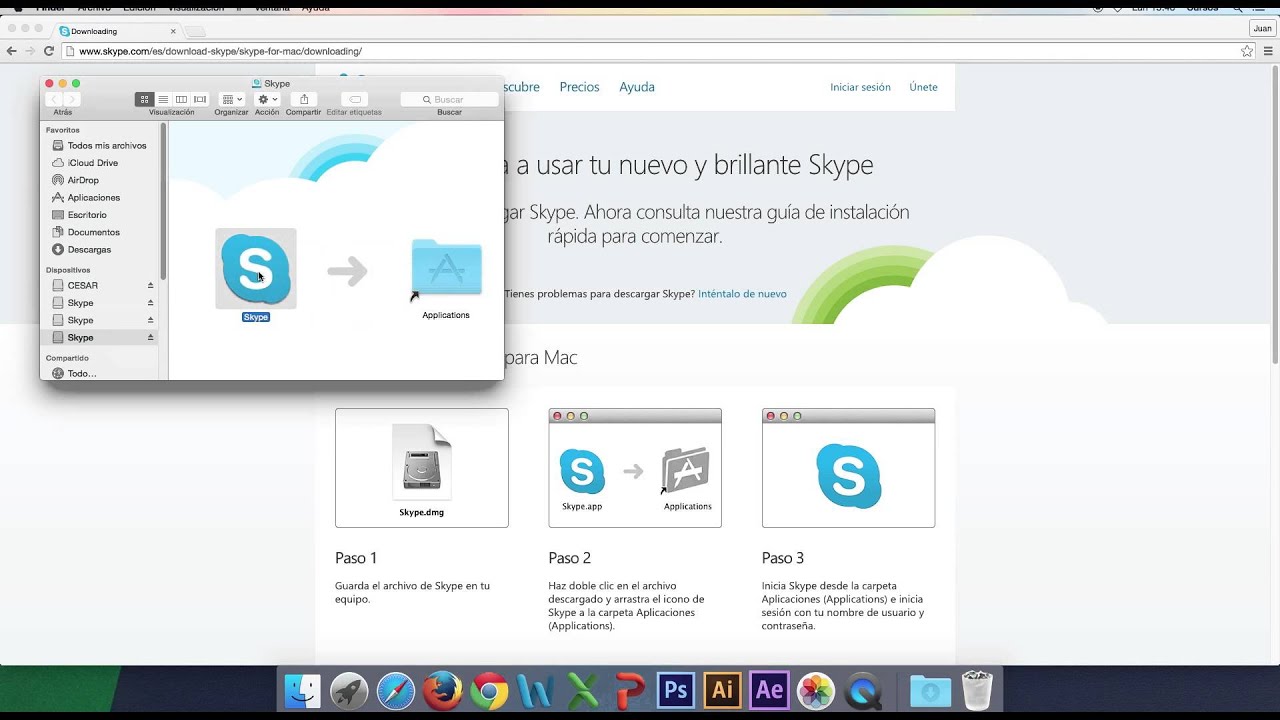Click the Skype.dmg Paso 1 image

tap(422, 468)
